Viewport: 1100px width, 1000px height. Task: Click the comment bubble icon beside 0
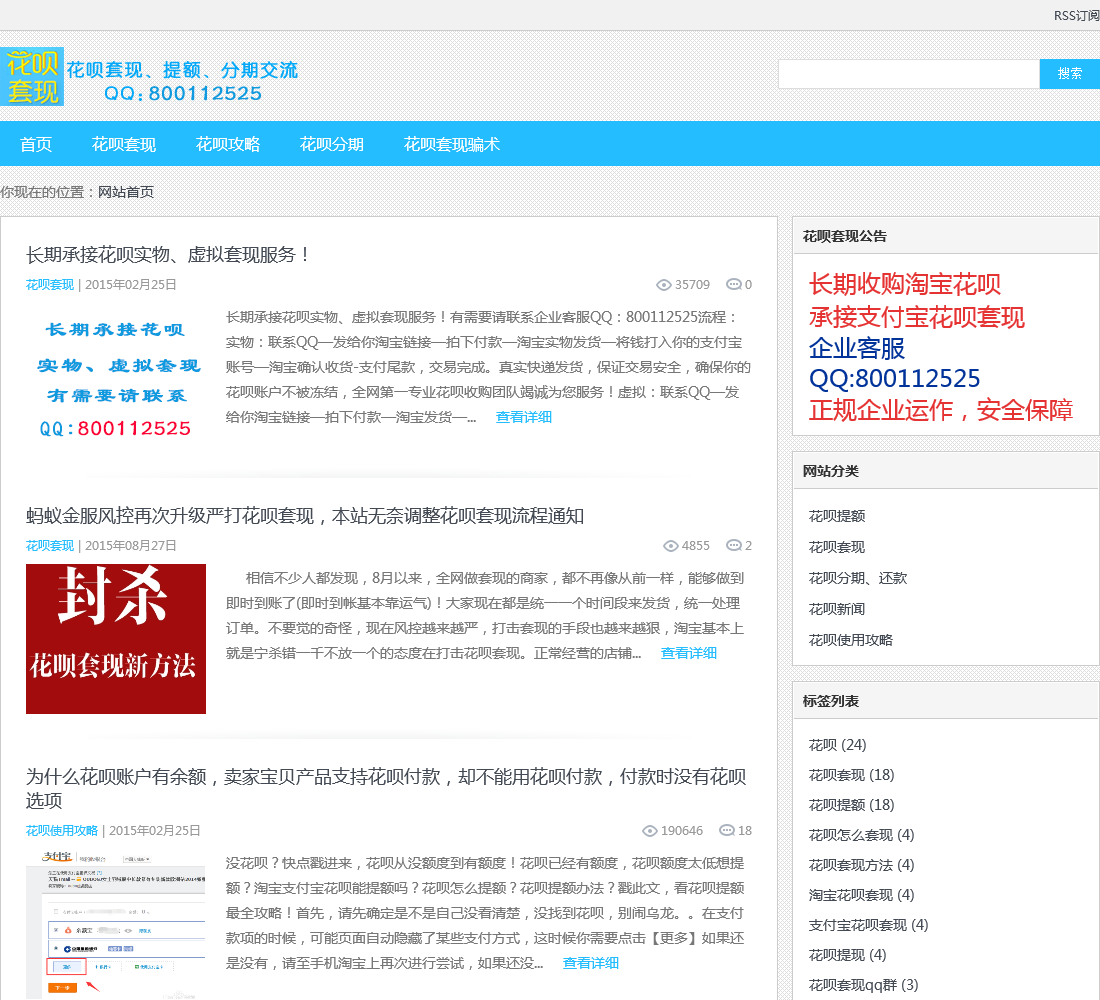click(x=734, y=284)
